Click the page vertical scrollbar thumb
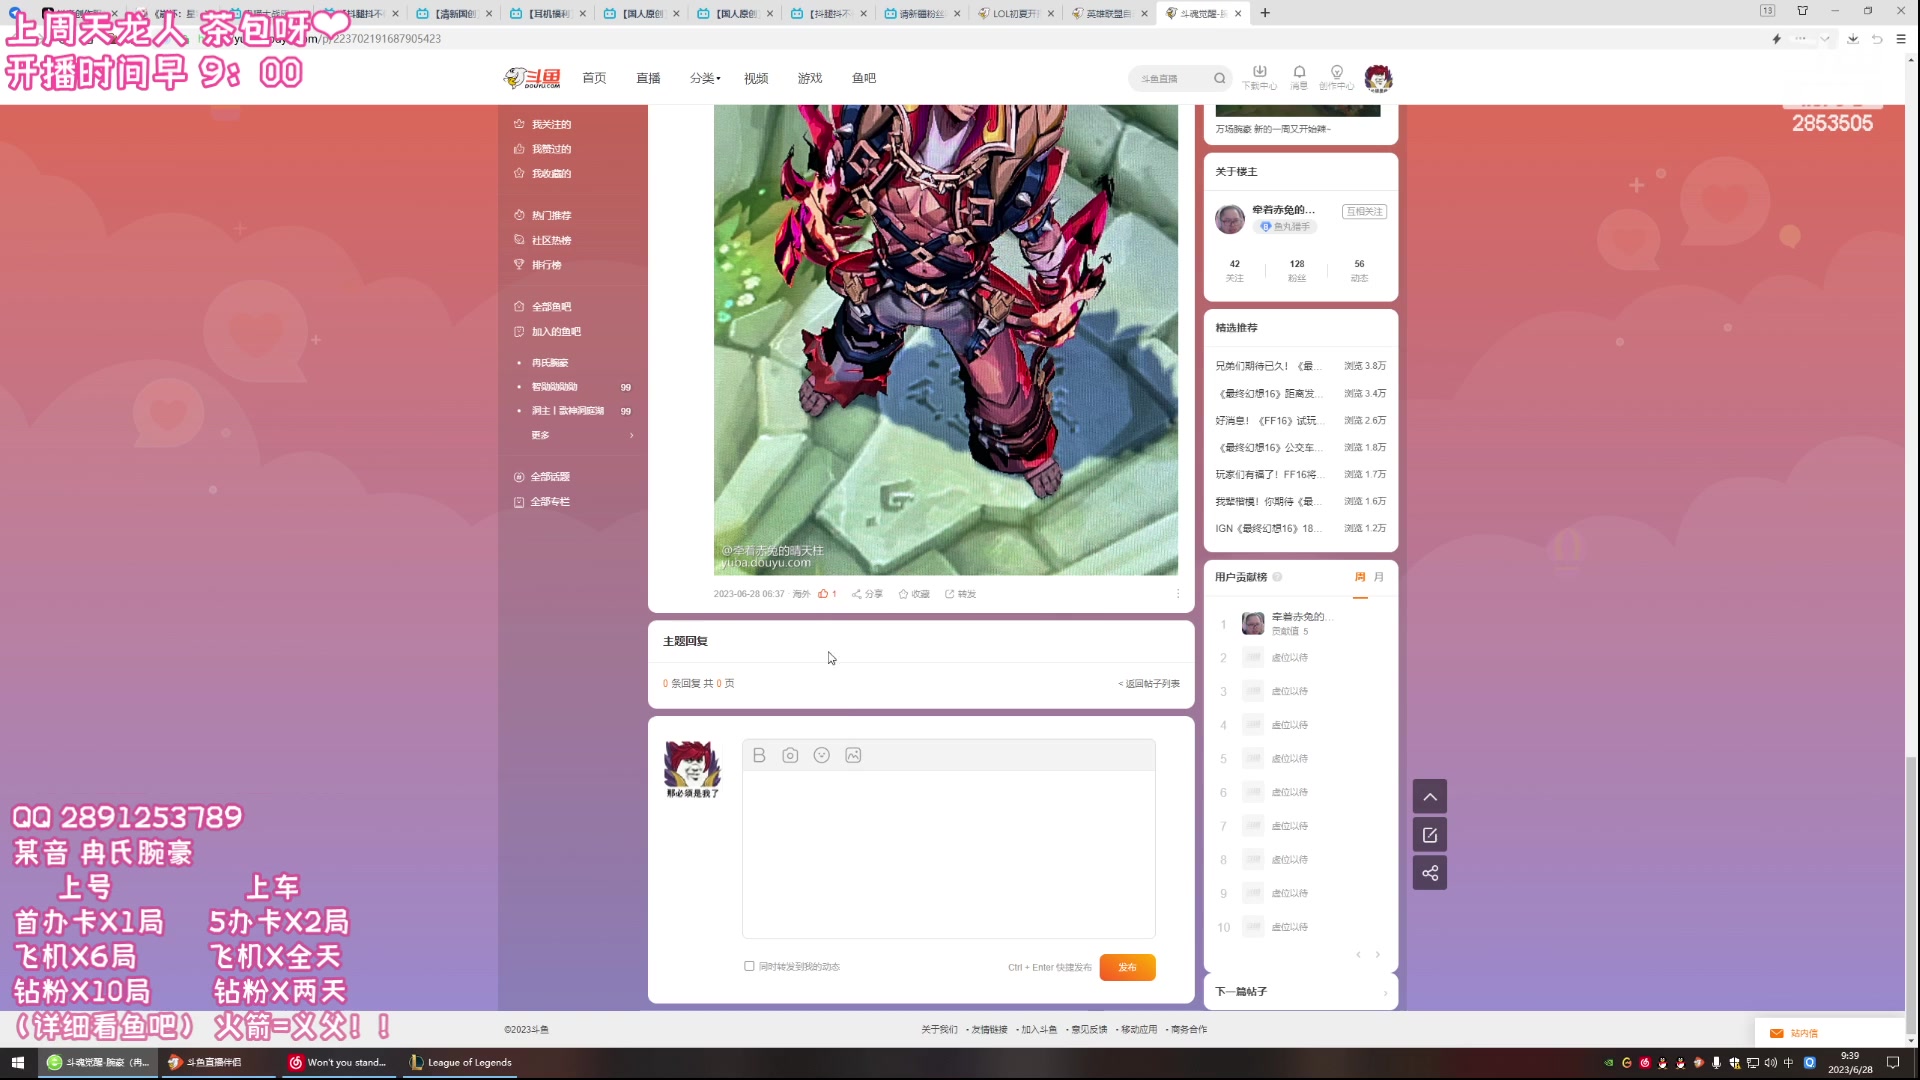This screenshot has height=1080, width=1920. 1911,896
